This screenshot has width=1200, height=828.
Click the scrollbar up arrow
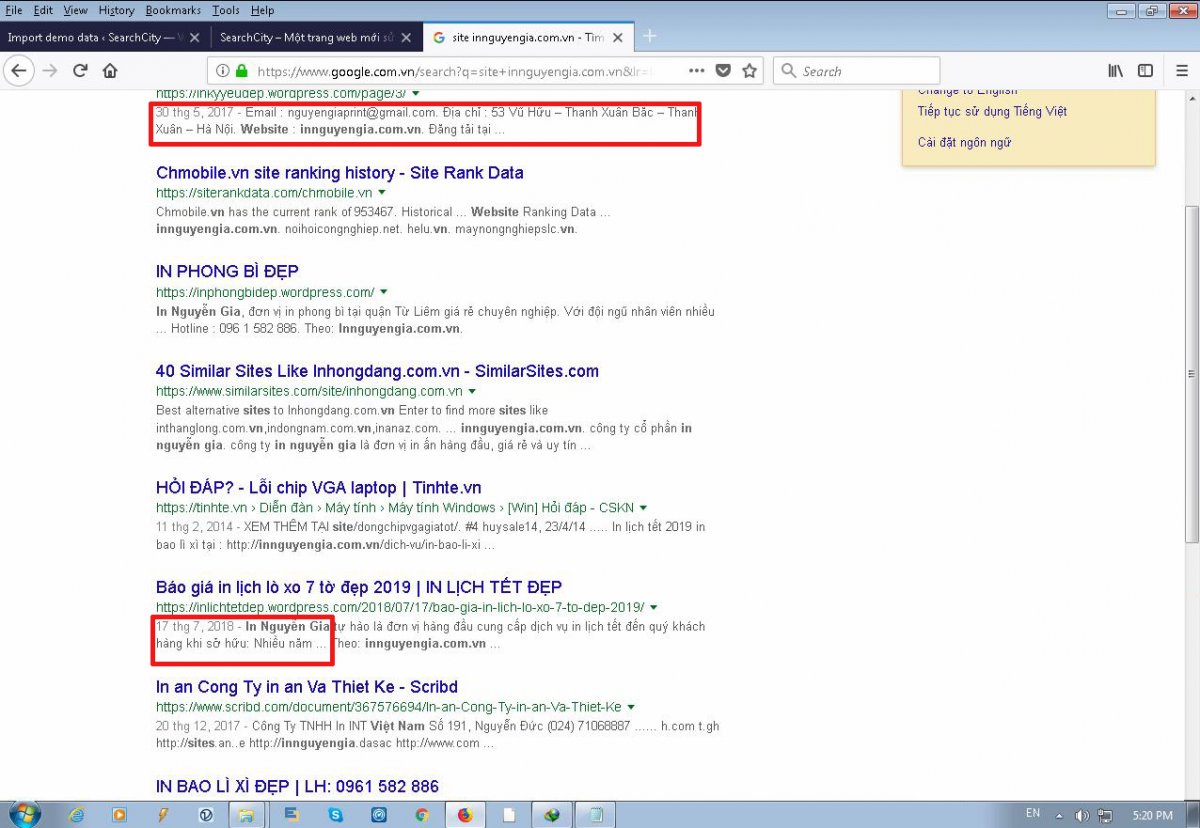coord(1191,99)
